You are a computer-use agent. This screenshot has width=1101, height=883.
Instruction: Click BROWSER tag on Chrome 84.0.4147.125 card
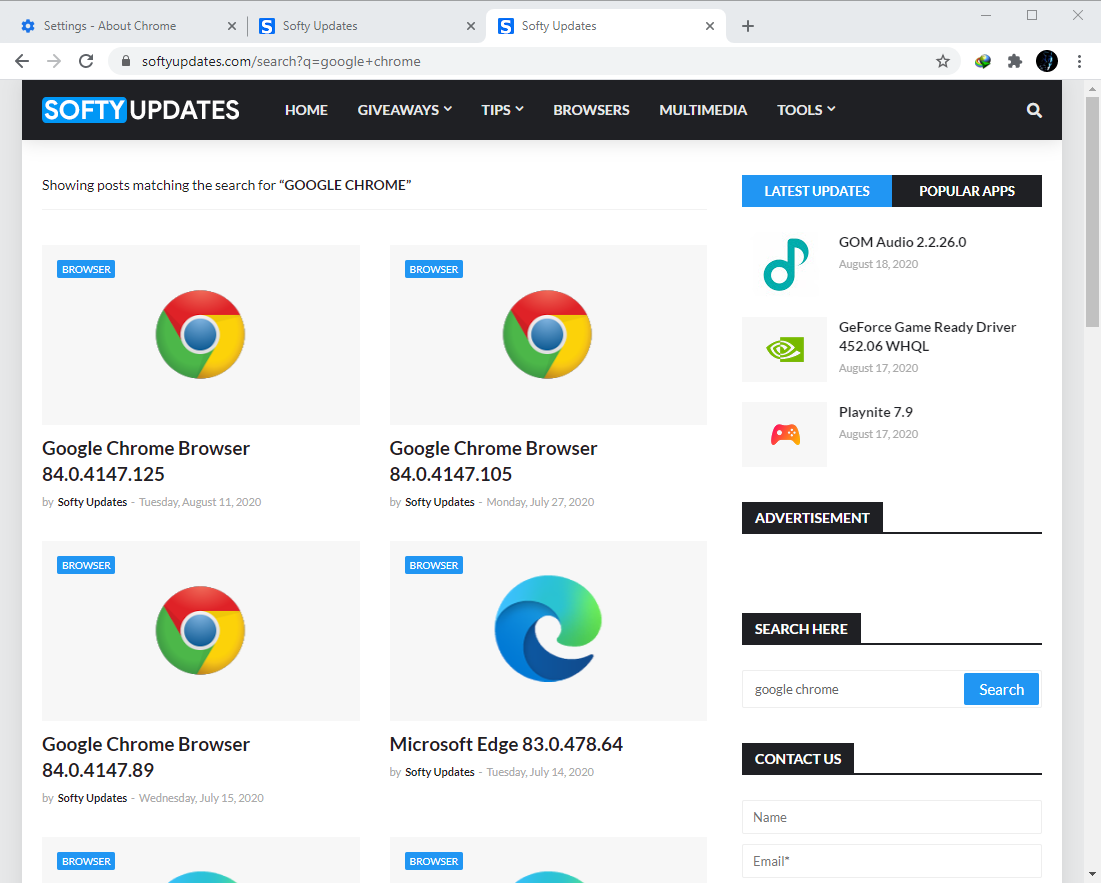click(x=86, y=270)
